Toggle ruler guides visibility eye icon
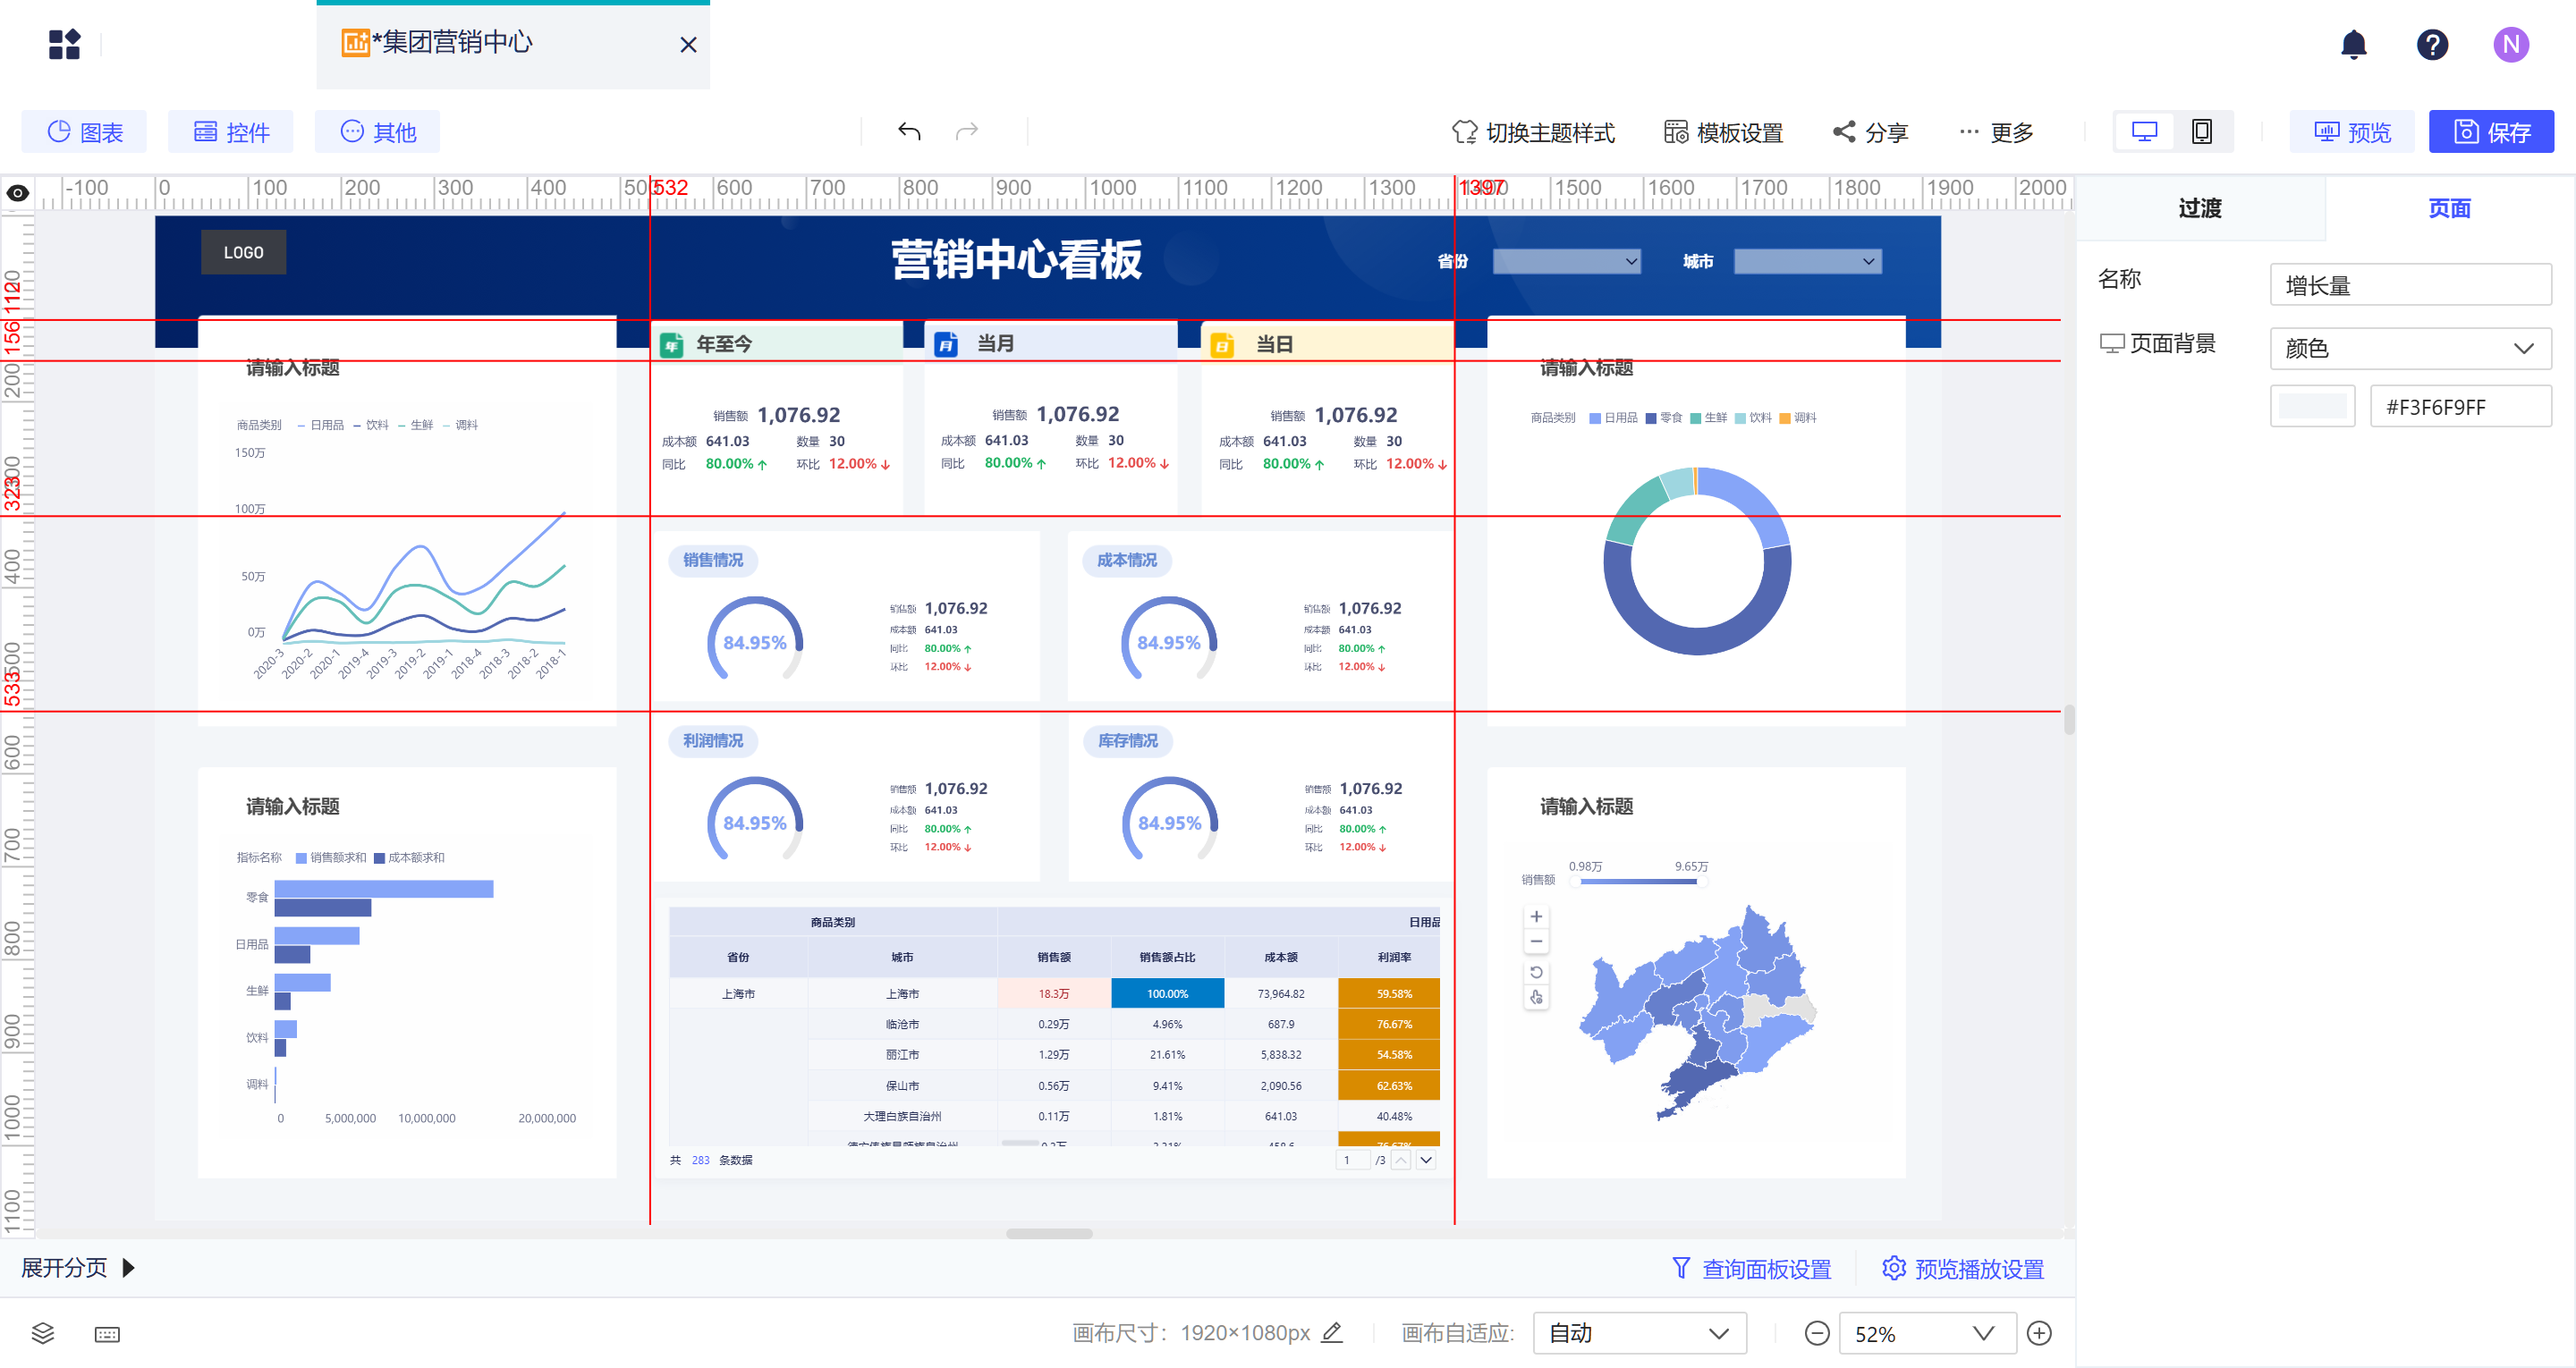The width and height of the screenshot is (2576, 1368). point(18,193)
